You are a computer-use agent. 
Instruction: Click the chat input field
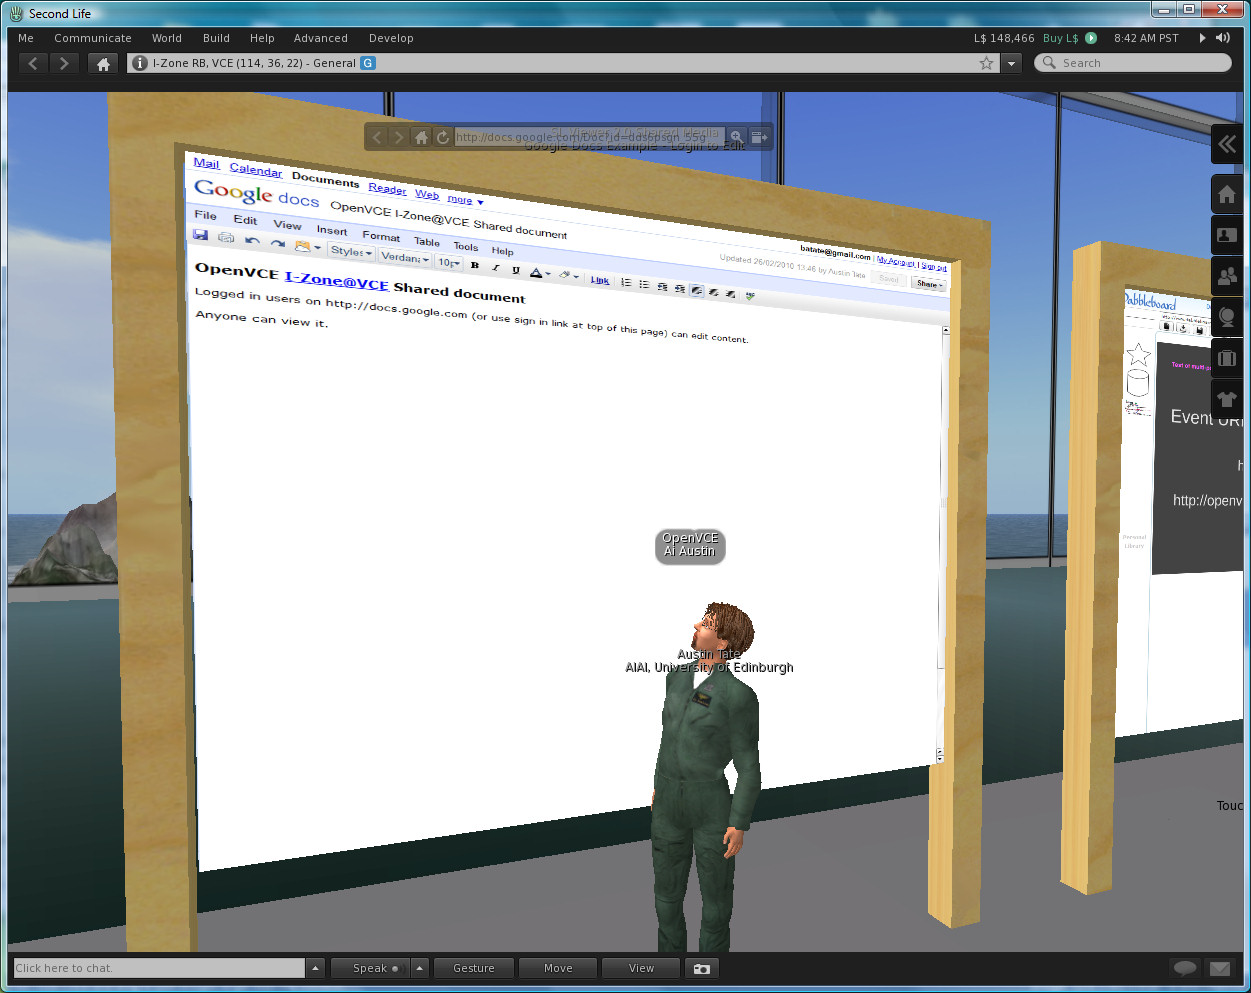coord(159,968)
